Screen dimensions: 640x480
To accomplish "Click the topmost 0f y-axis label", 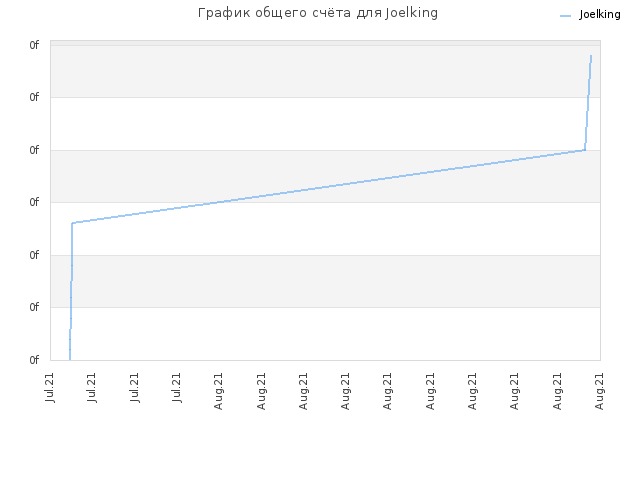I will pos(34,45).
